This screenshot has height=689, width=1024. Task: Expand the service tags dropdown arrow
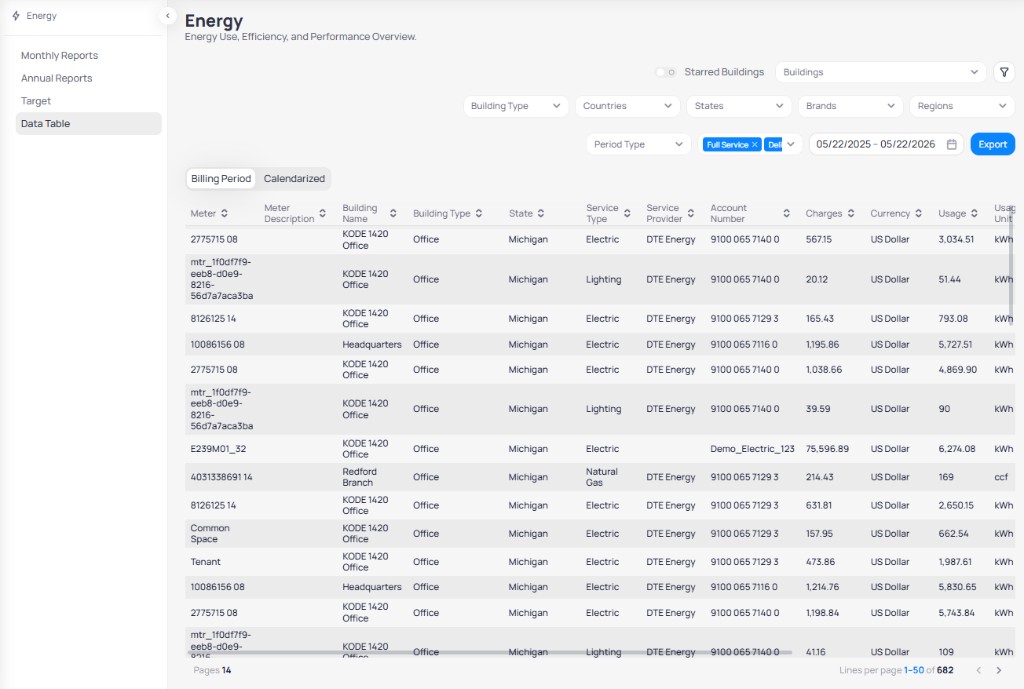tap(791, 144)
